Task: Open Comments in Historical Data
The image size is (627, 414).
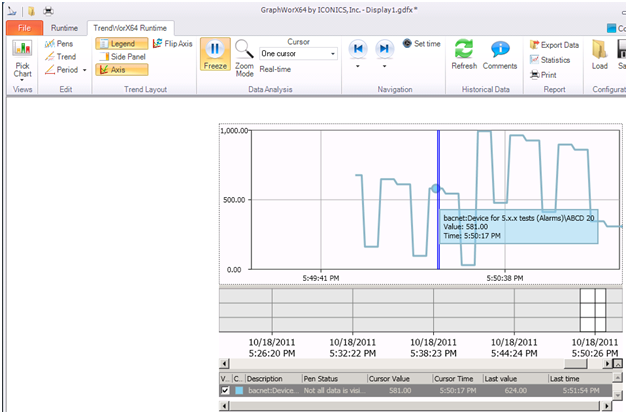Action: click(500, 50)
